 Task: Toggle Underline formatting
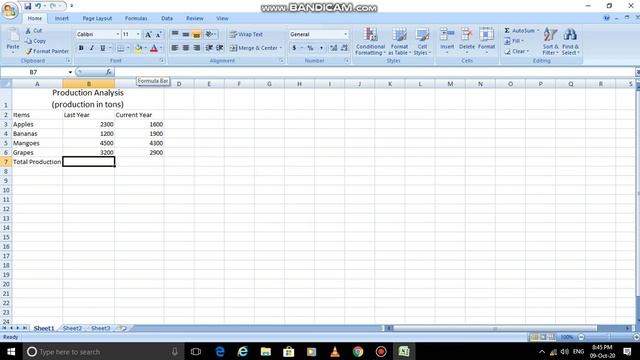(x=102, y=48)
